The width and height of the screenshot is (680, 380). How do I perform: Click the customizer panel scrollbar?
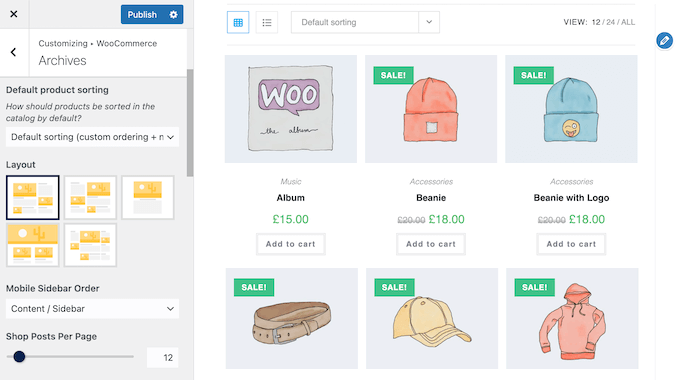tap(190, 123)
